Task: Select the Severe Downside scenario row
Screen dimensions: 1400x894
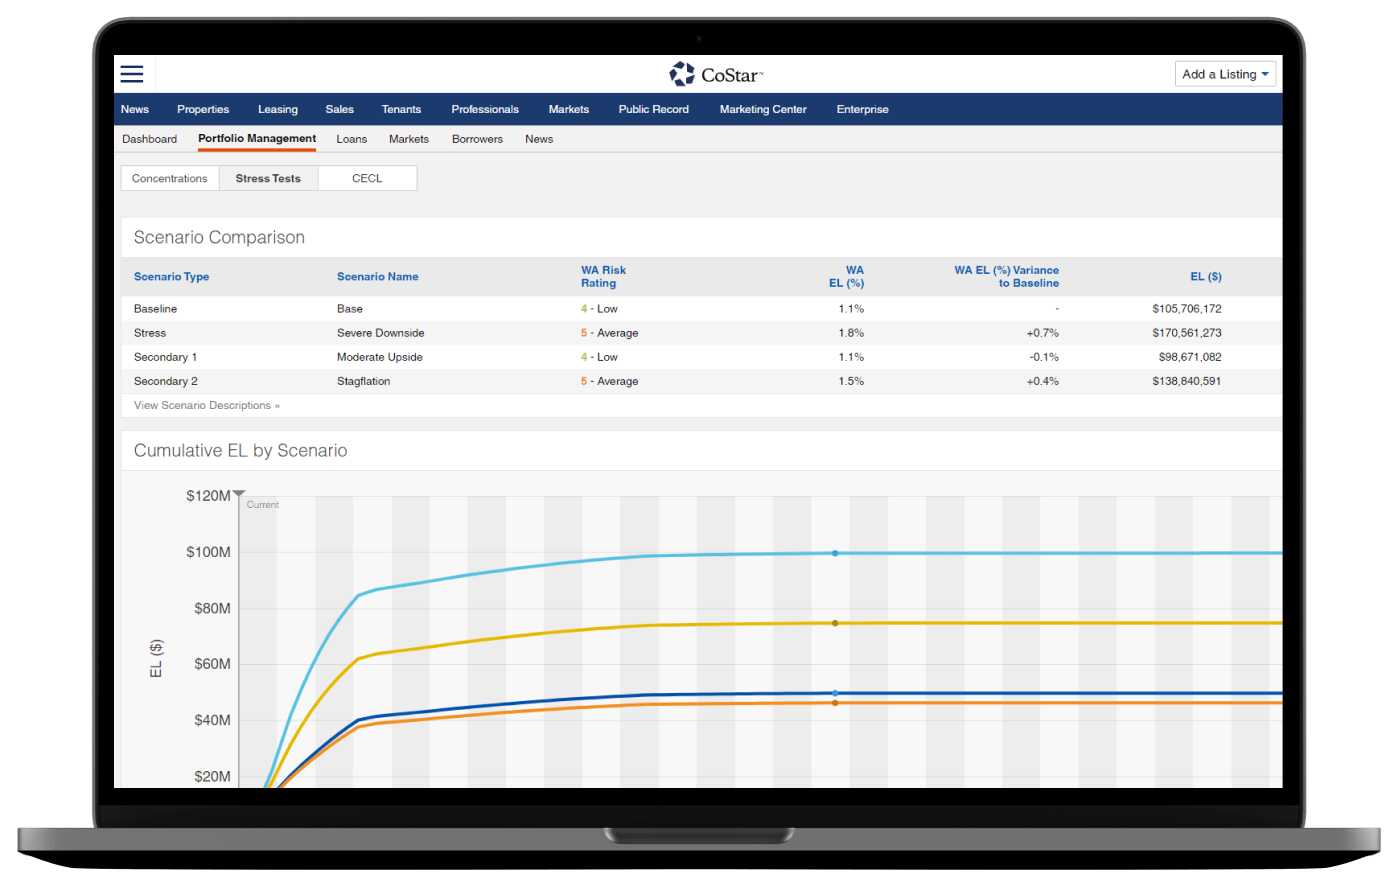Action: (x=380, y=333)
